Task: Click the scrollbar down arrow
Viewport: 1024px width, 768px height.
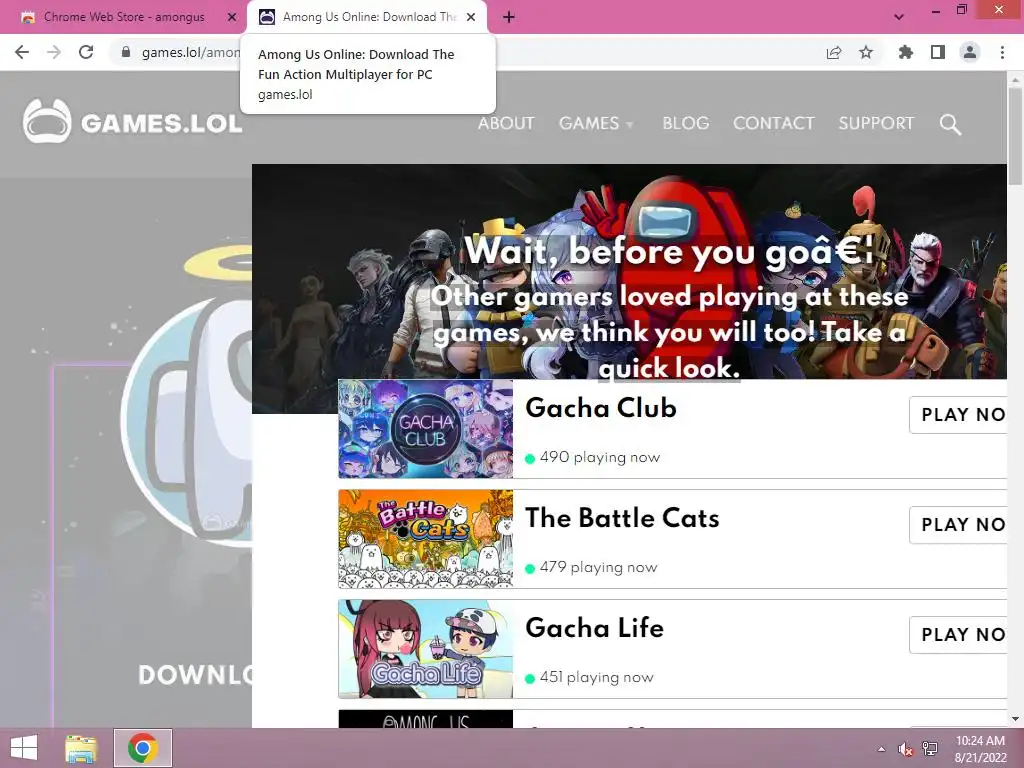Action: (x=1015, y=719)
